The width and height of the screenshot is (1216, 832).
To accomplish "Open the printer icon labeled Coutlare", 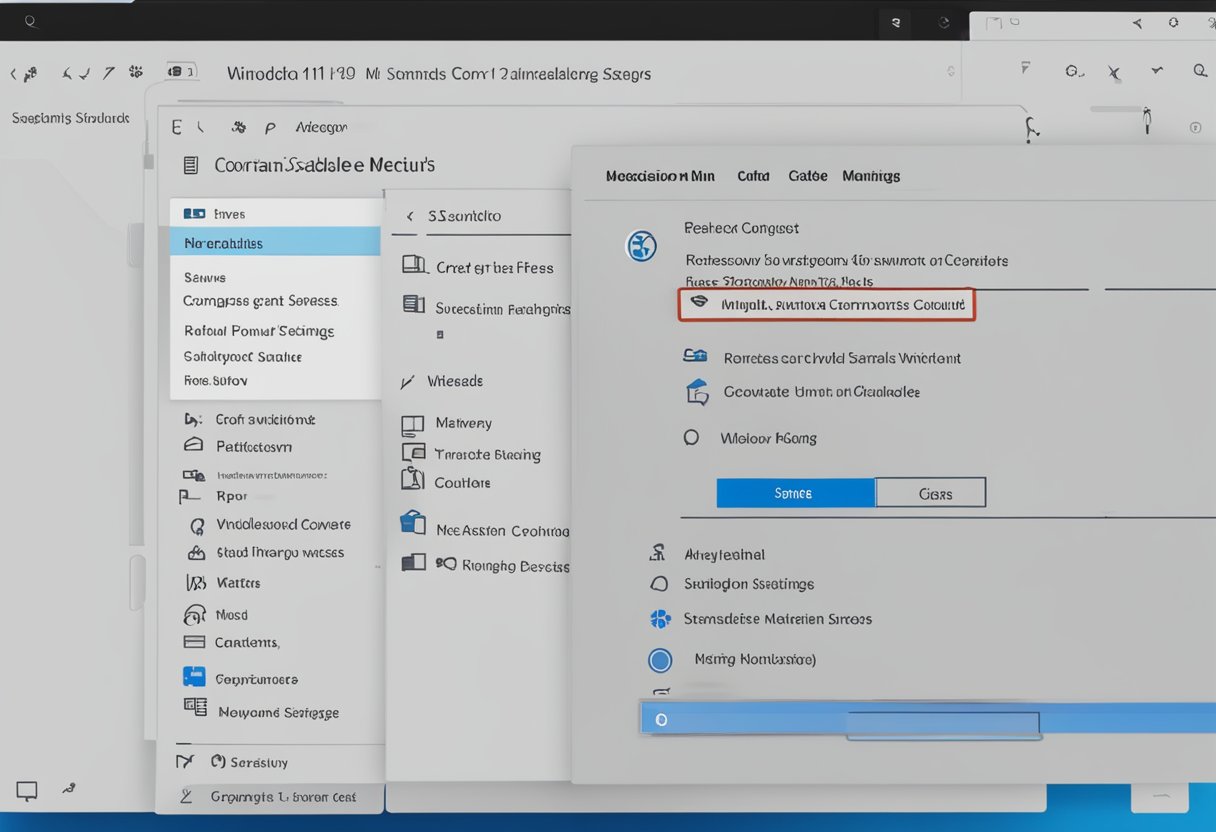I will [413, 481].
